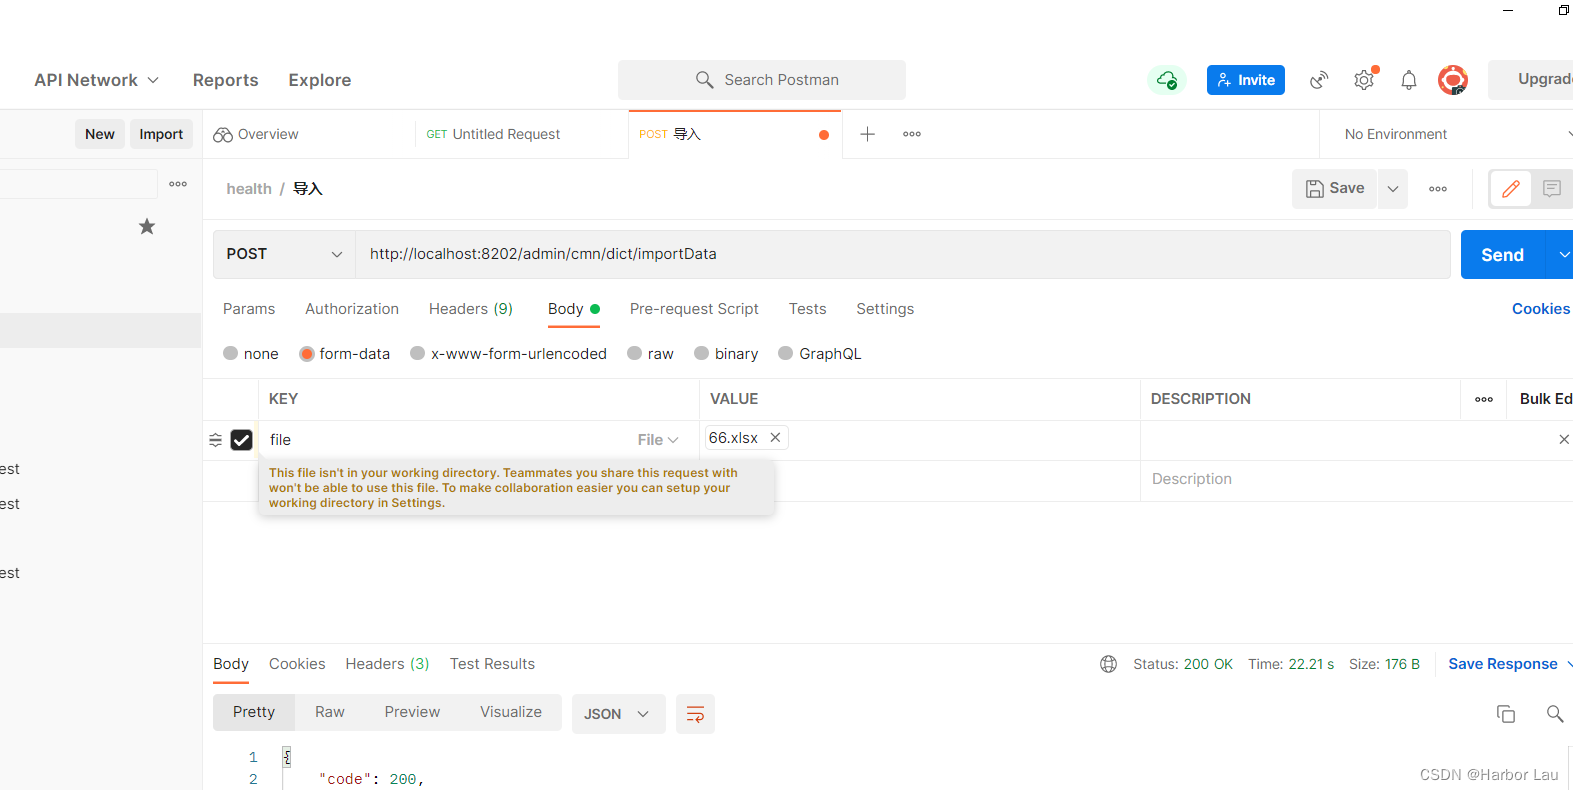Switch to response Cookies tab
Screen dimensions: 1573x790
[x=297, y=664]
